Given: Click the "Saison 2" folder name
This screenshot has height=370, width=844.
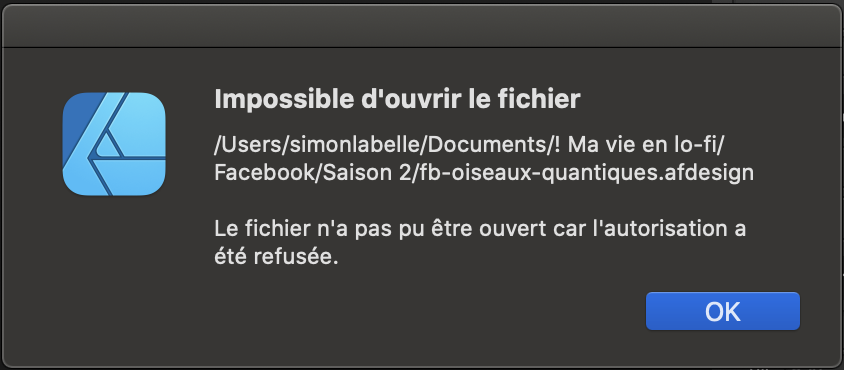Looking at the screenshot, I should point(367,173).
